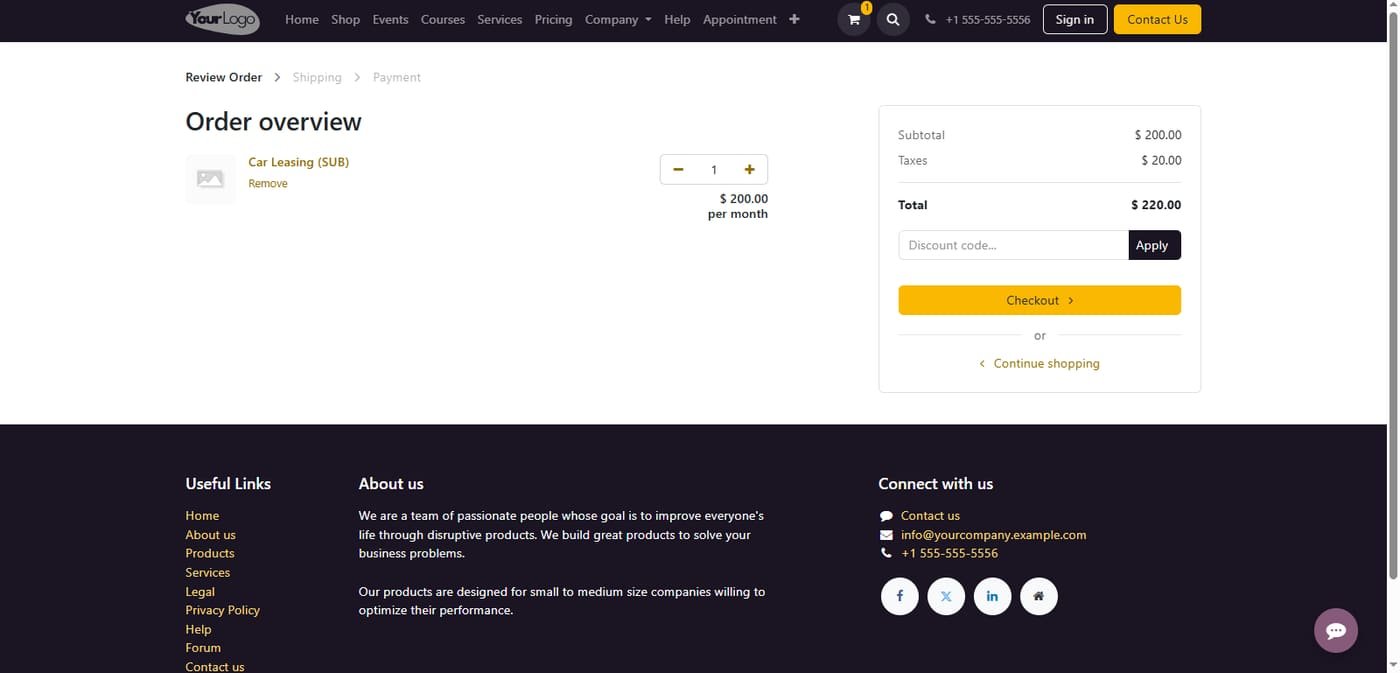
Task: Select the Payment checkout step
Action: pyautogui.click(x=397, y=77)
